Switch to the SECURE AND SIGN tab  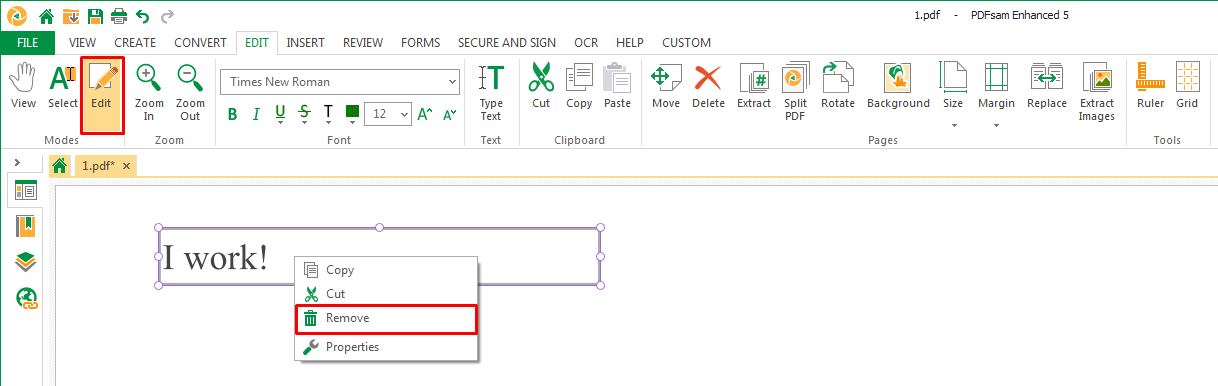[x=506, y=43]
